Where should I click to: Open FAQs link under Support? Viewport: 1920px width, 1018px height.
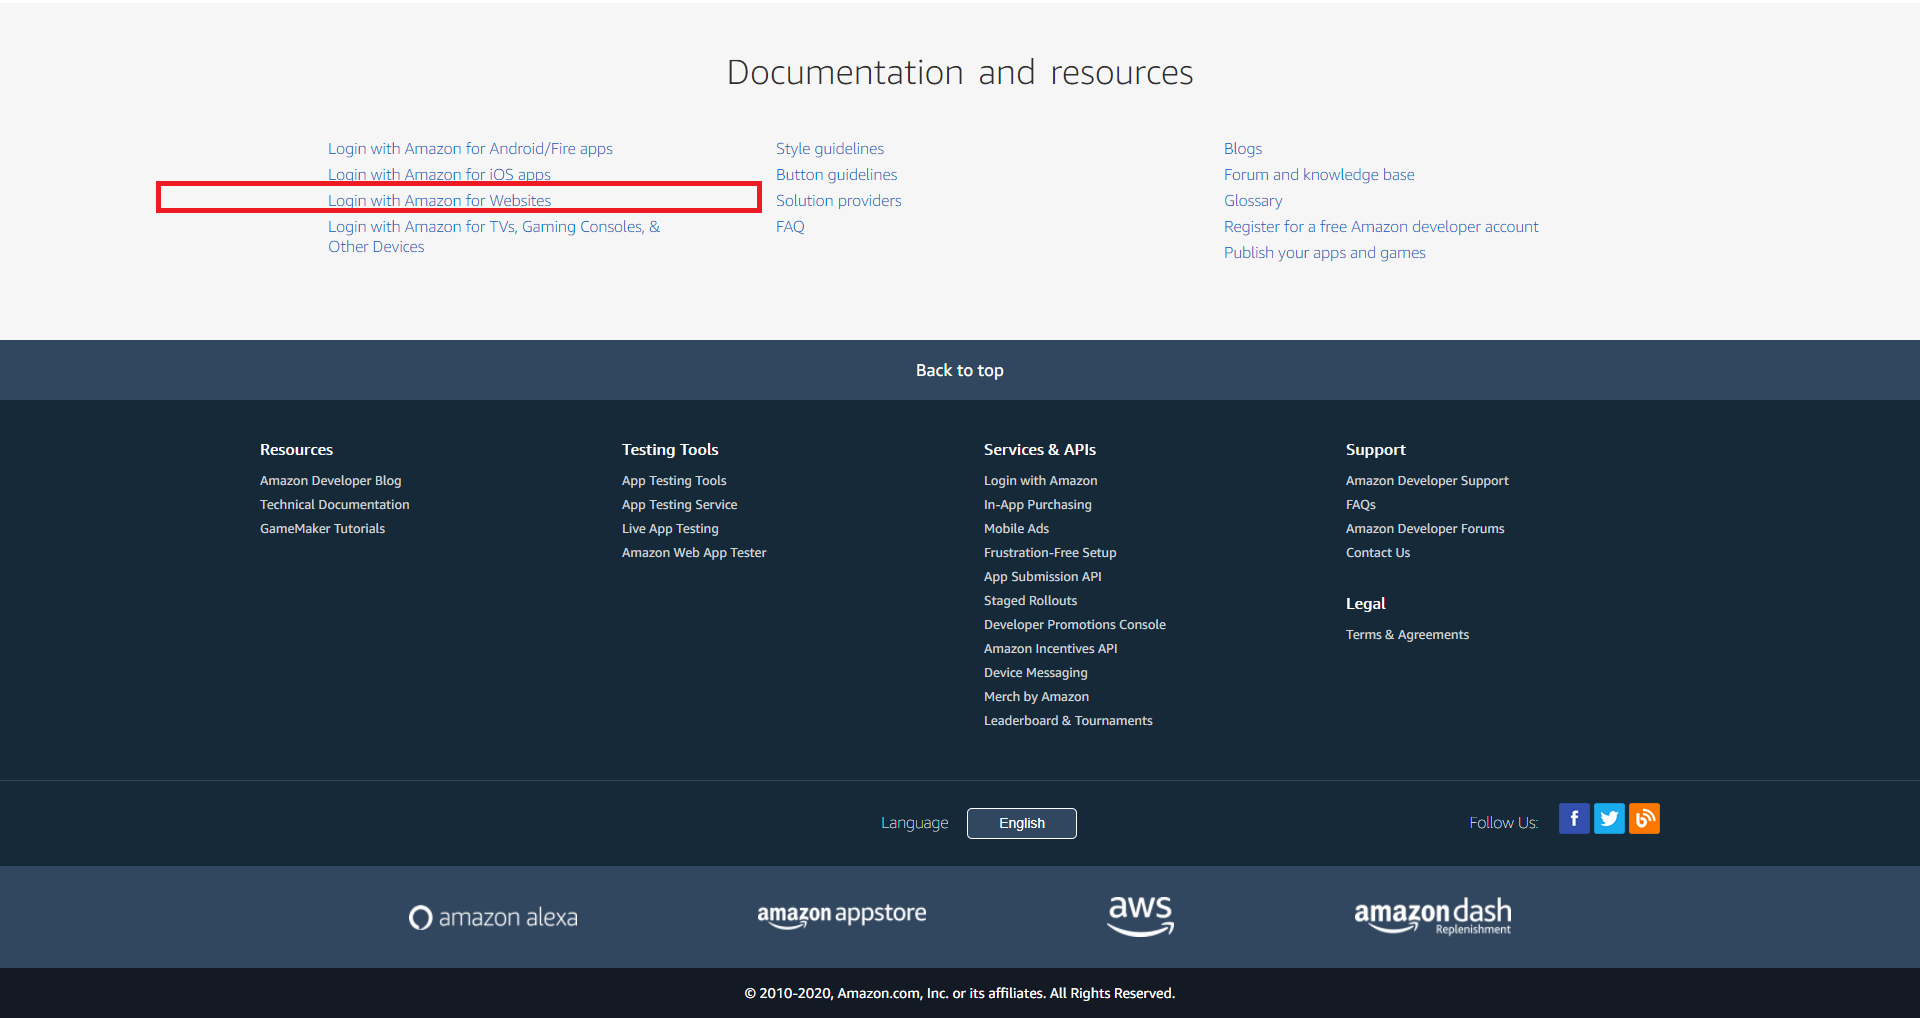[x=1361, y=504]
